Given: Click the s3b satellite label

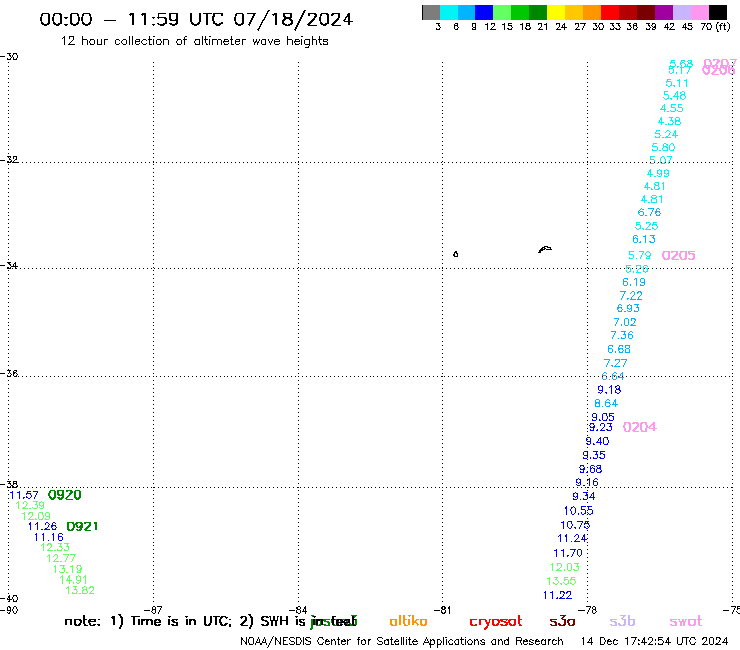Looking at the screenshot, I should pos(622,621).
